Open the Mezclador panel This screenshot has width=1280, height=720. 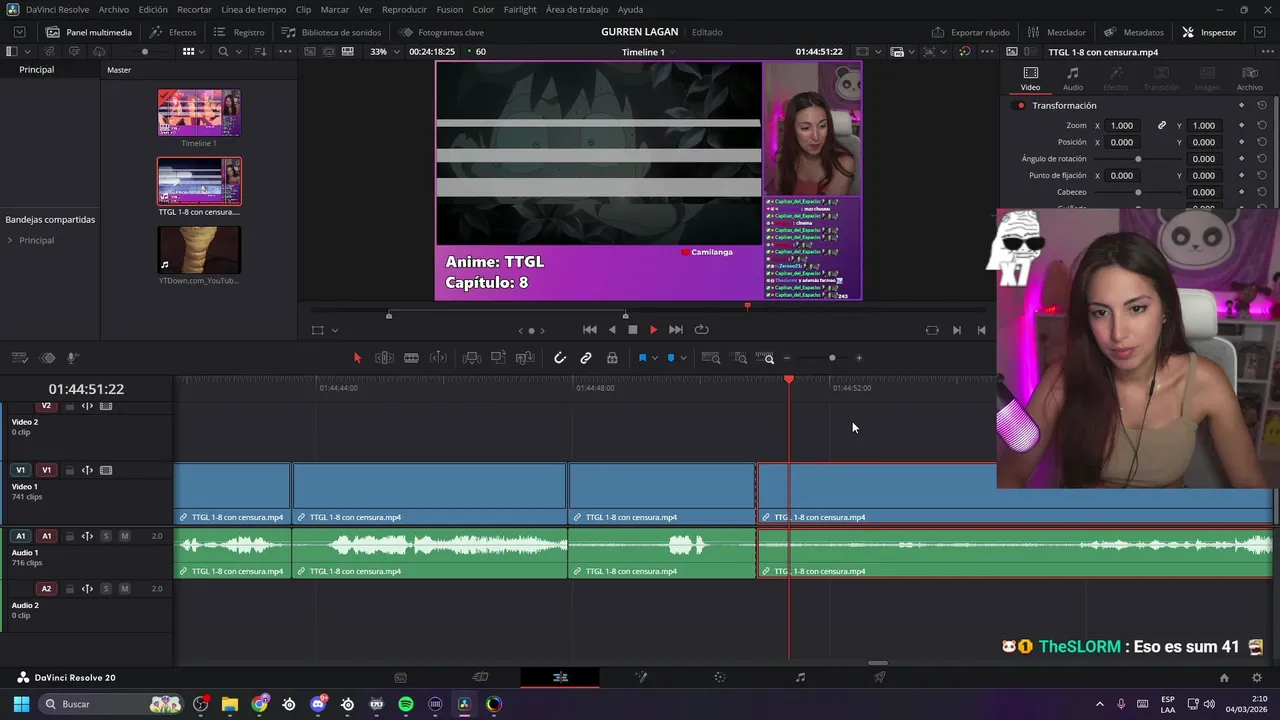coord(1057,32)
